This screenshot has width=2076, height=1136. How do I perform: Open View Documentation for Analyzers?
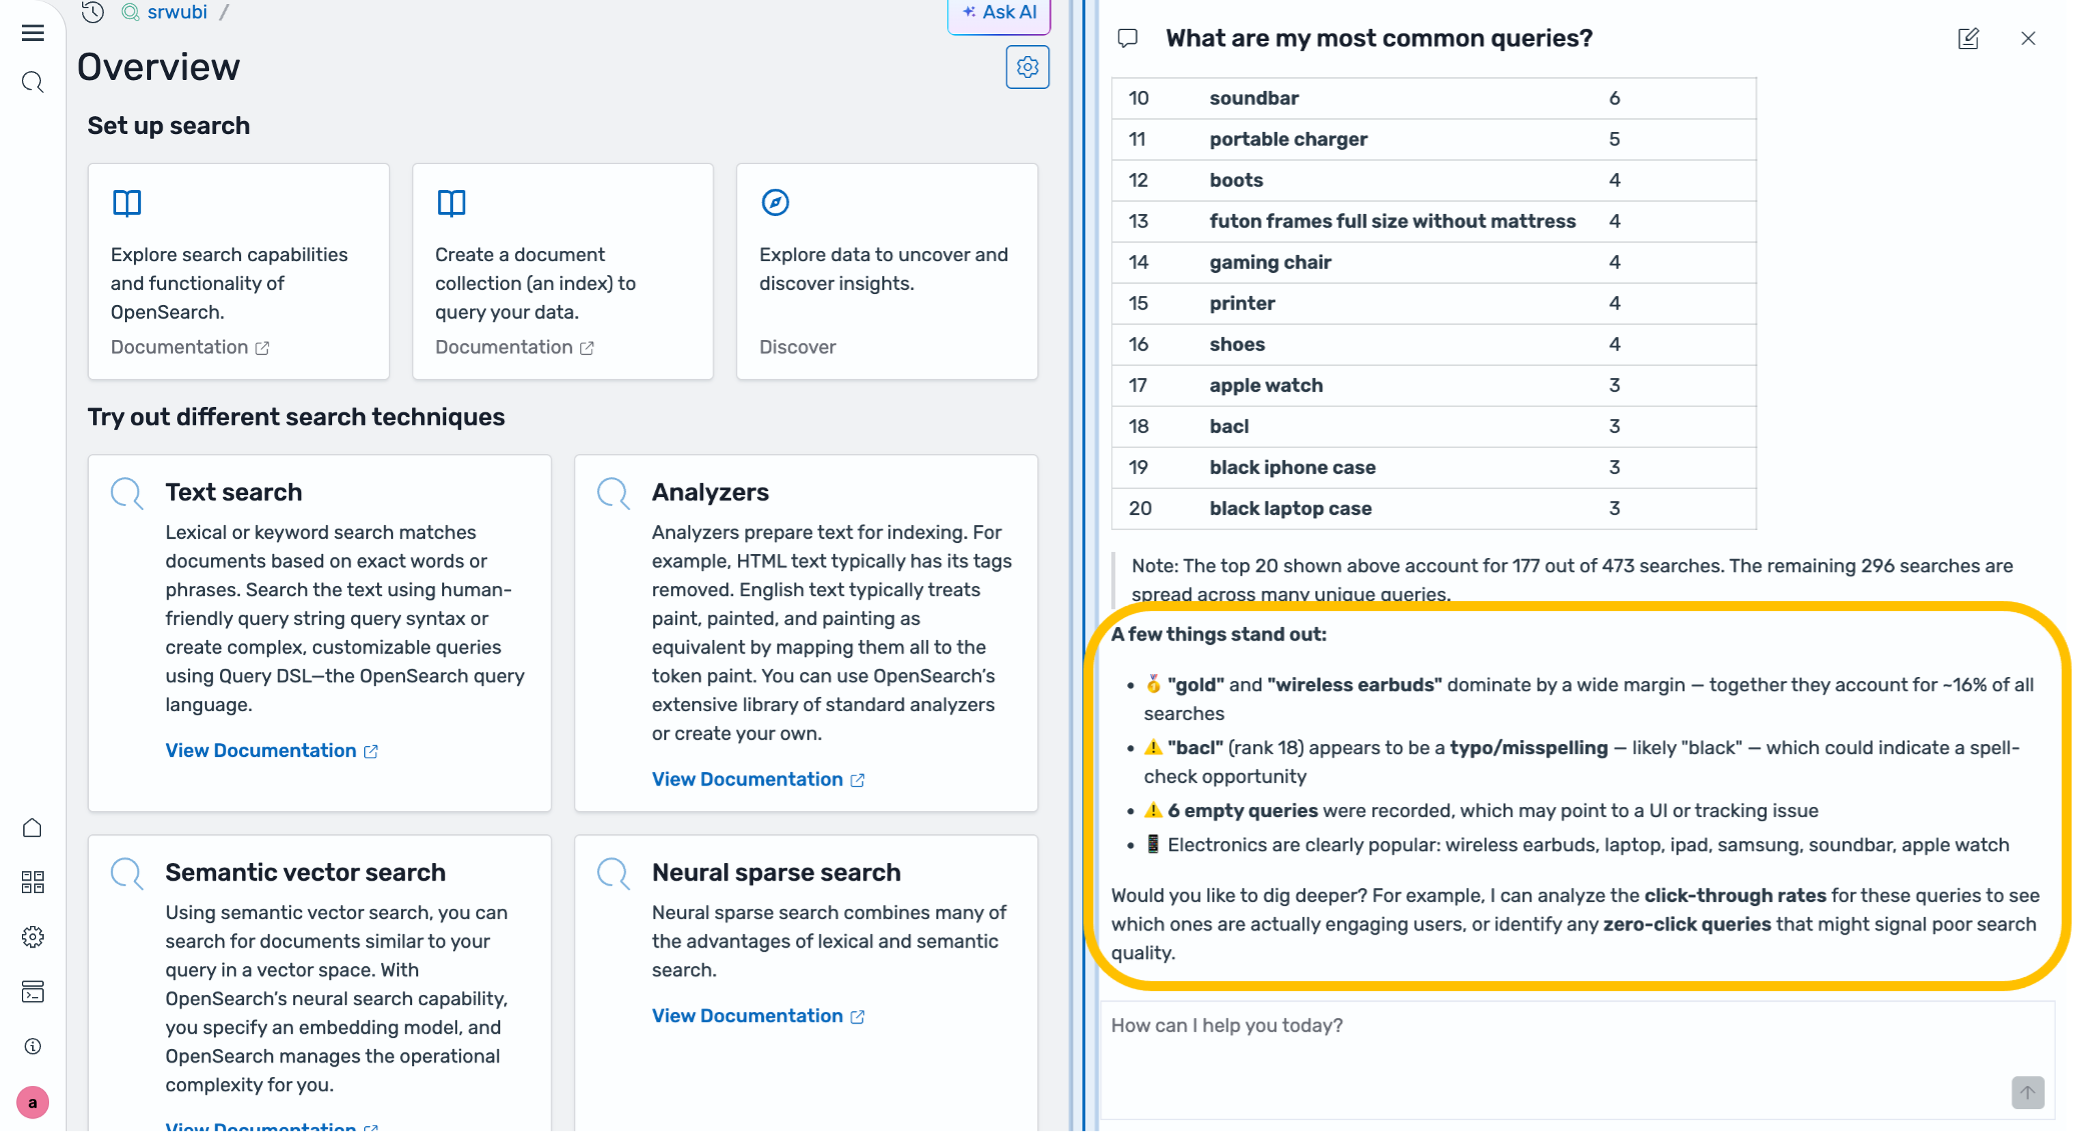(758, 779)
